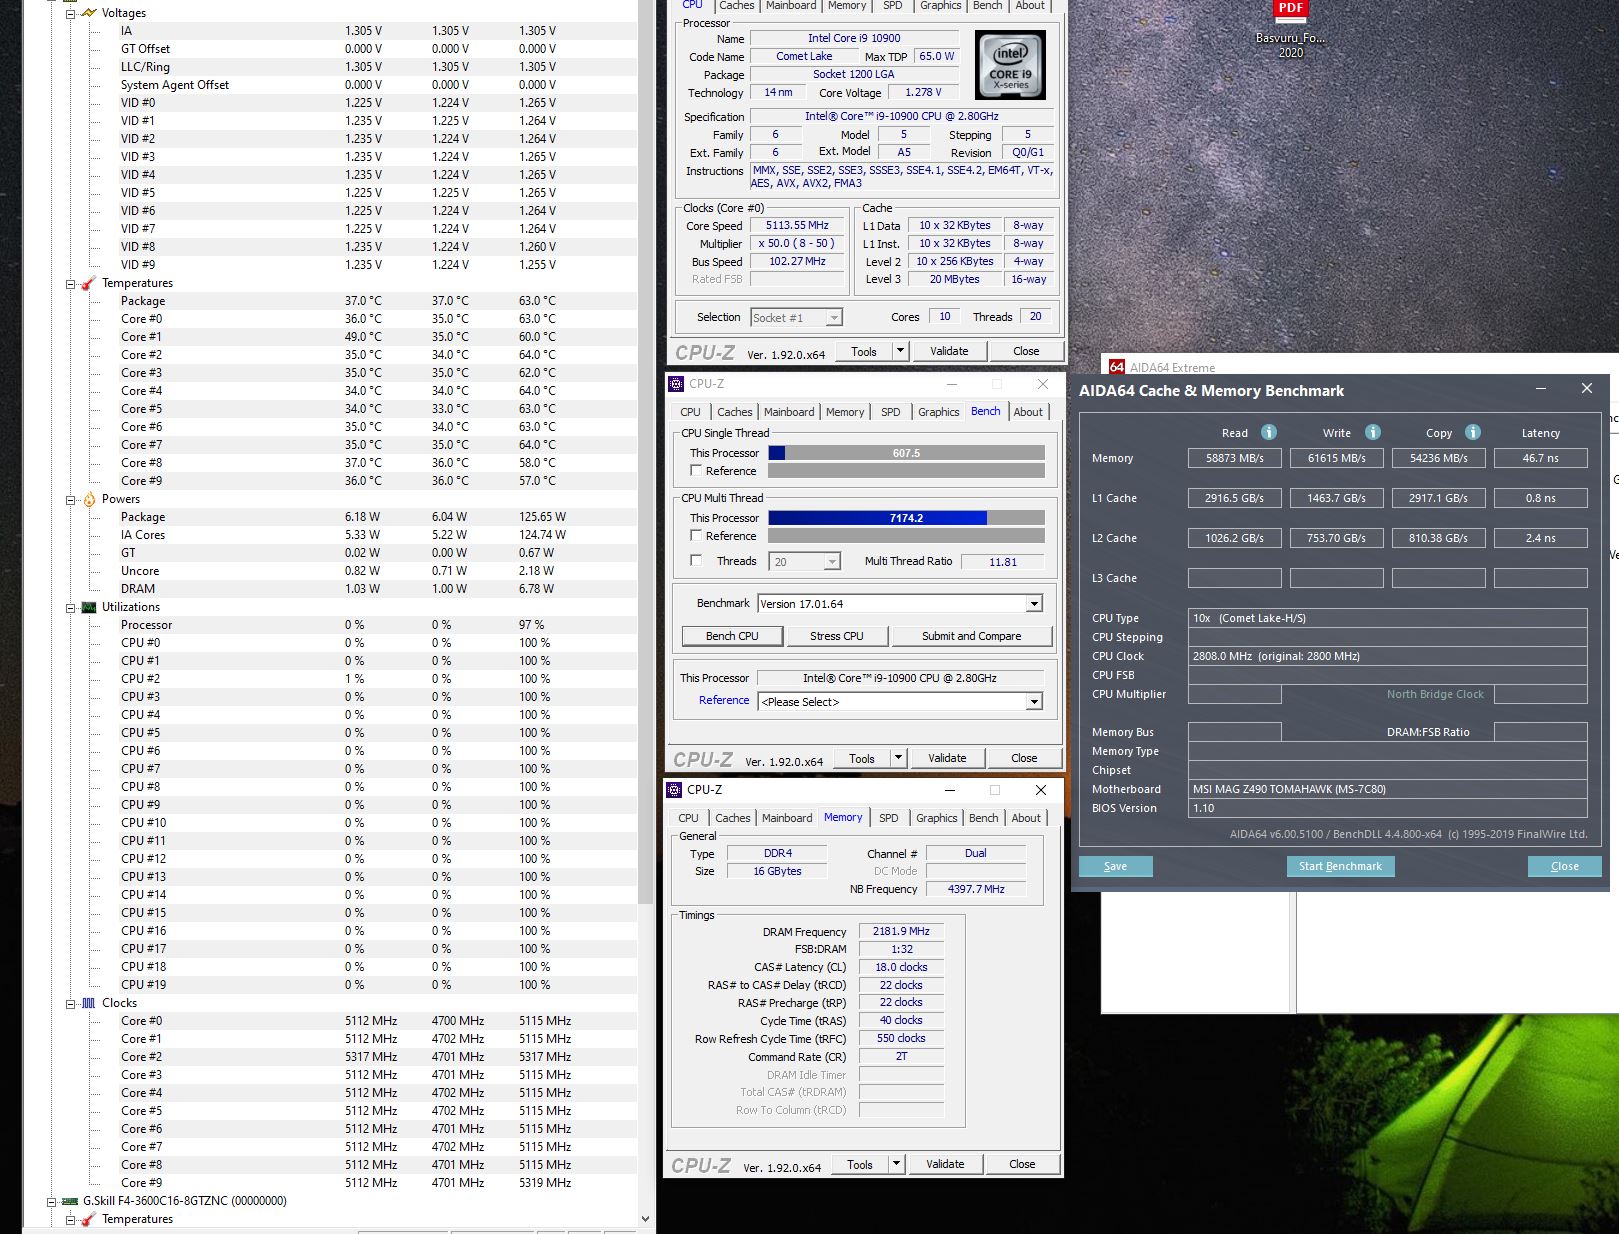The height and width of the screenshot is (1234, 1619).
Task: Switch to SPD tab in CPU-Z Memory window
Action: click(889, 818)
